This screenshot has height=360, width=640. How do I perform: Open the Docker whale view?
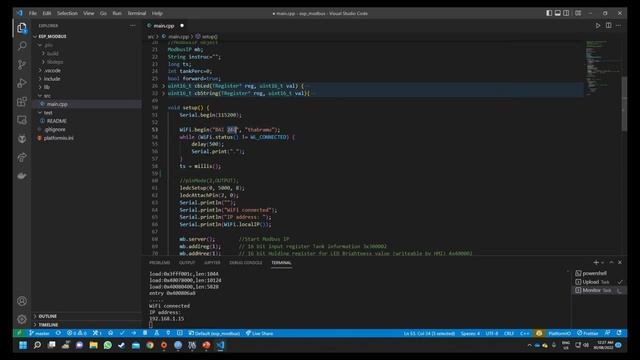22,176
